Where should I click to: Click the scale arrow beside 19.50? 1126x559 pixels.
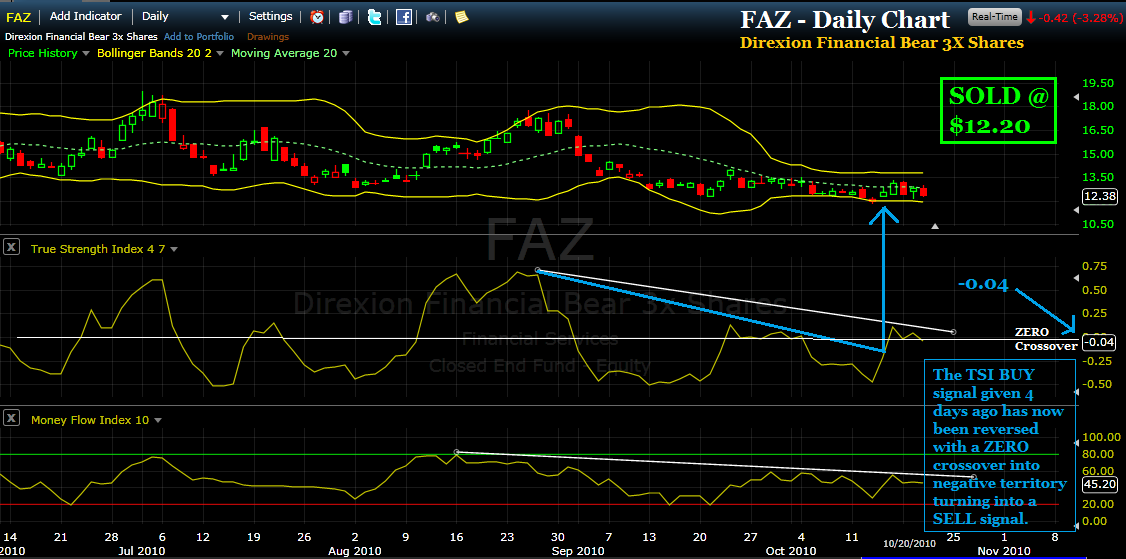click(1075, 97)
